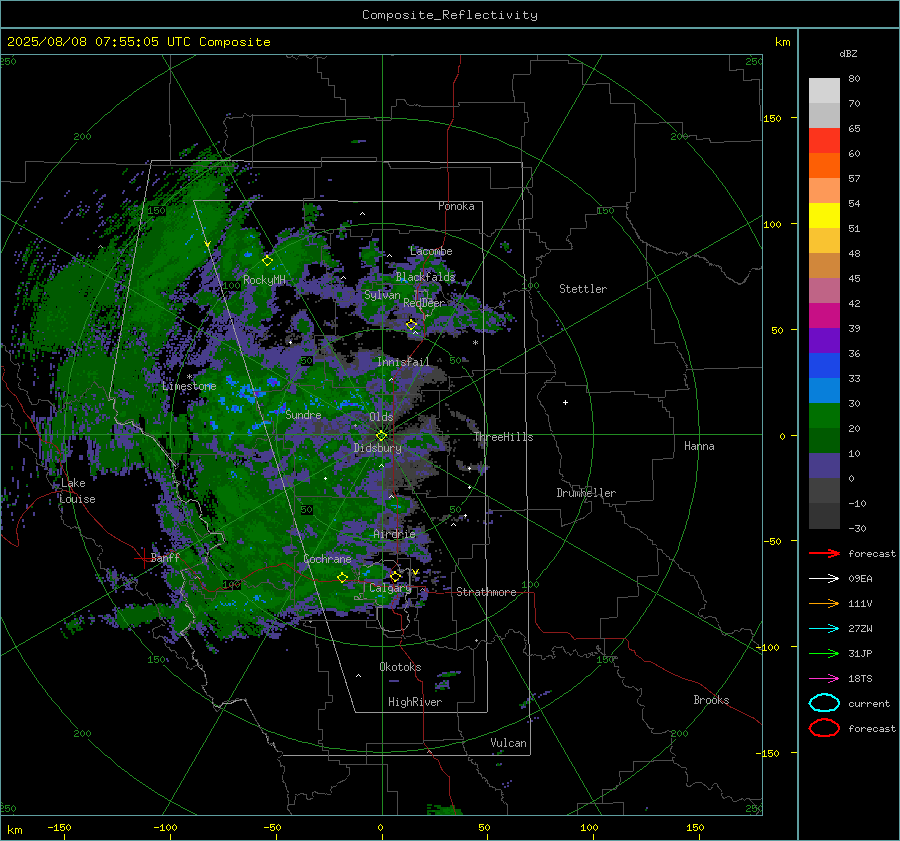Click the Hanna city label
The height and width of the screenshot is (841, 900).
pos(699,446)
